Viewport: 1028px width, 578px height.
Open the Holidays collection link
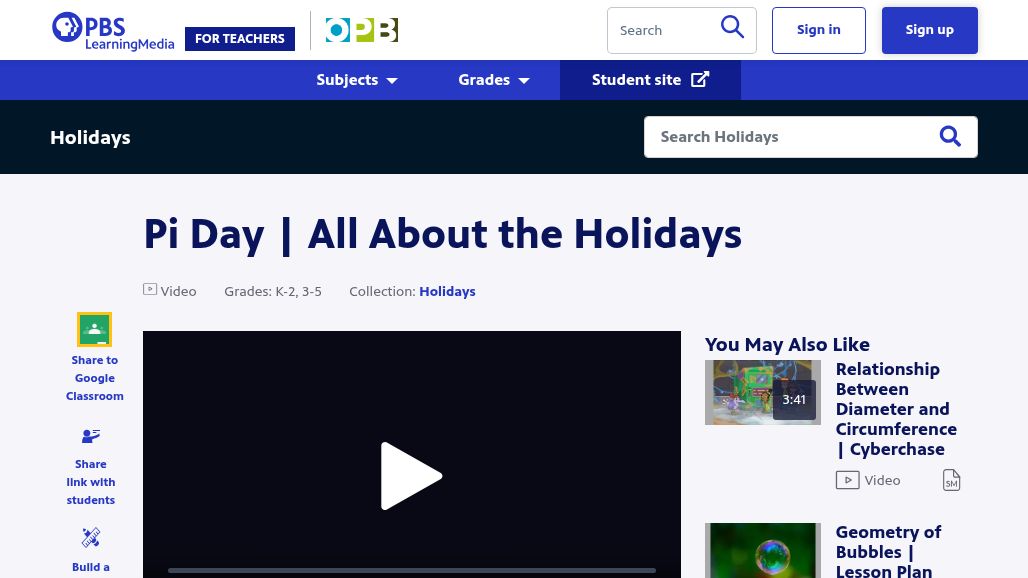[447, 291]
